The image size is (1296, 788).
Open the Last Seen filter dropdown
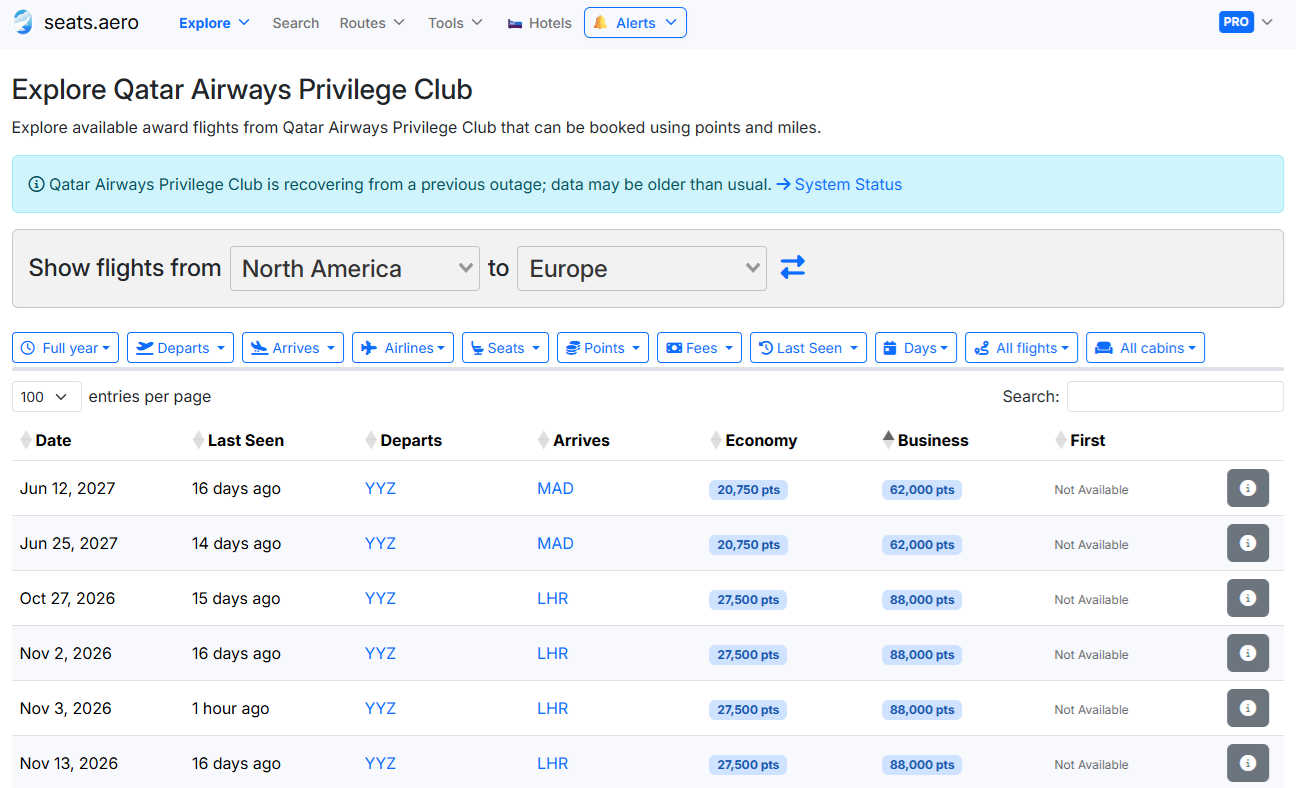(808, 348)
